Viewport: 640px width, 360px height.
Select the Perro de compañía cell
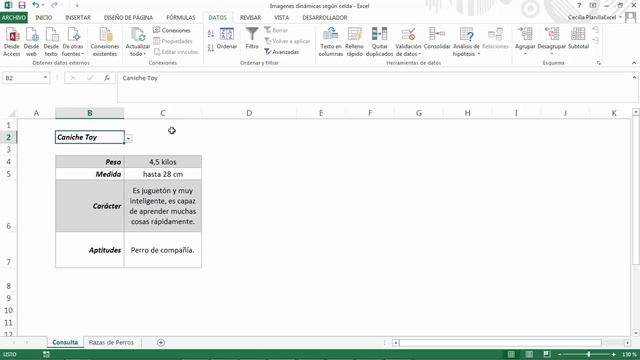162,250
